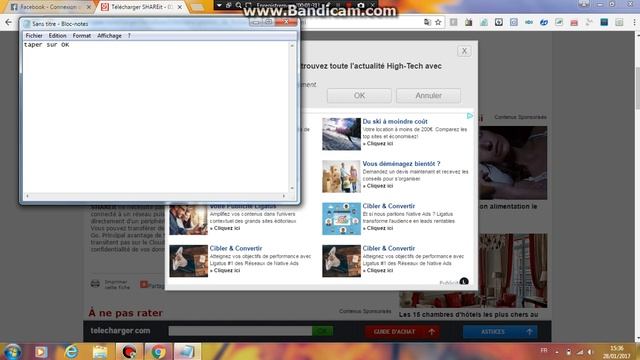This screenshot has width=640, height=360.
Task: Click the ASTUCES blue button
Action: pos(500,332)
